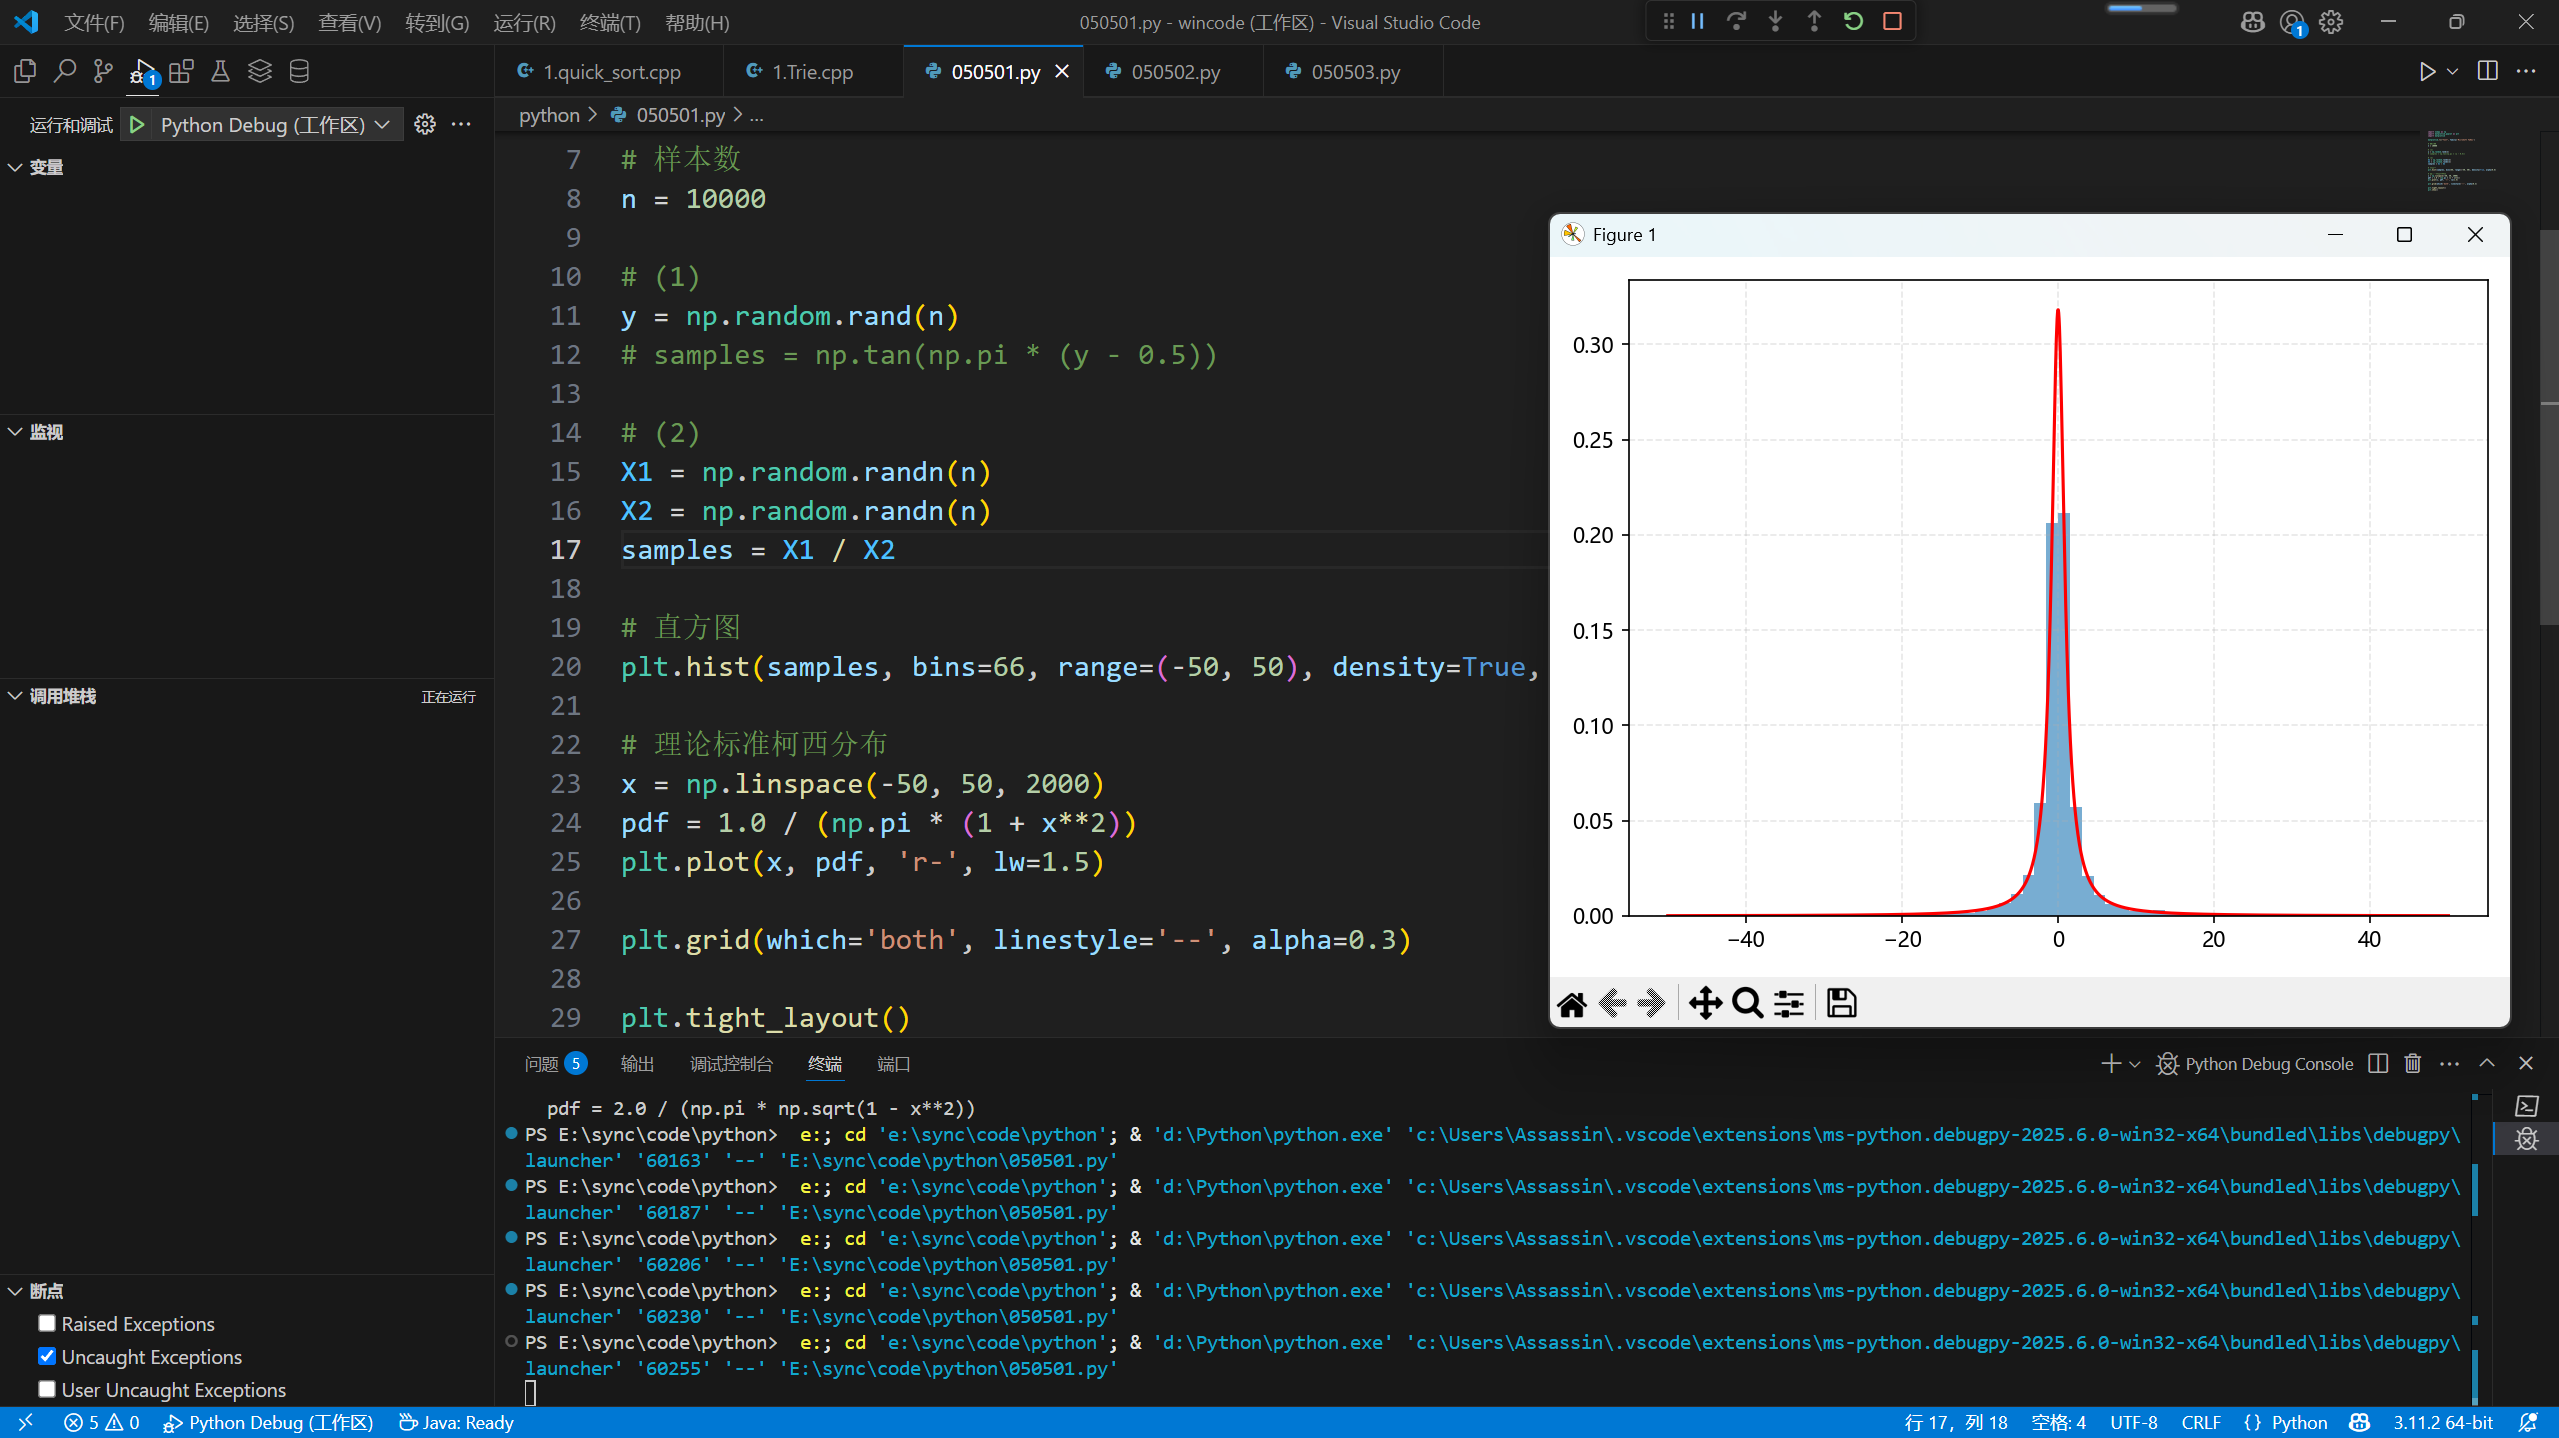Open the 终端(T) menu
This screenshot has height=1438, width=2559.
point(609,22)
